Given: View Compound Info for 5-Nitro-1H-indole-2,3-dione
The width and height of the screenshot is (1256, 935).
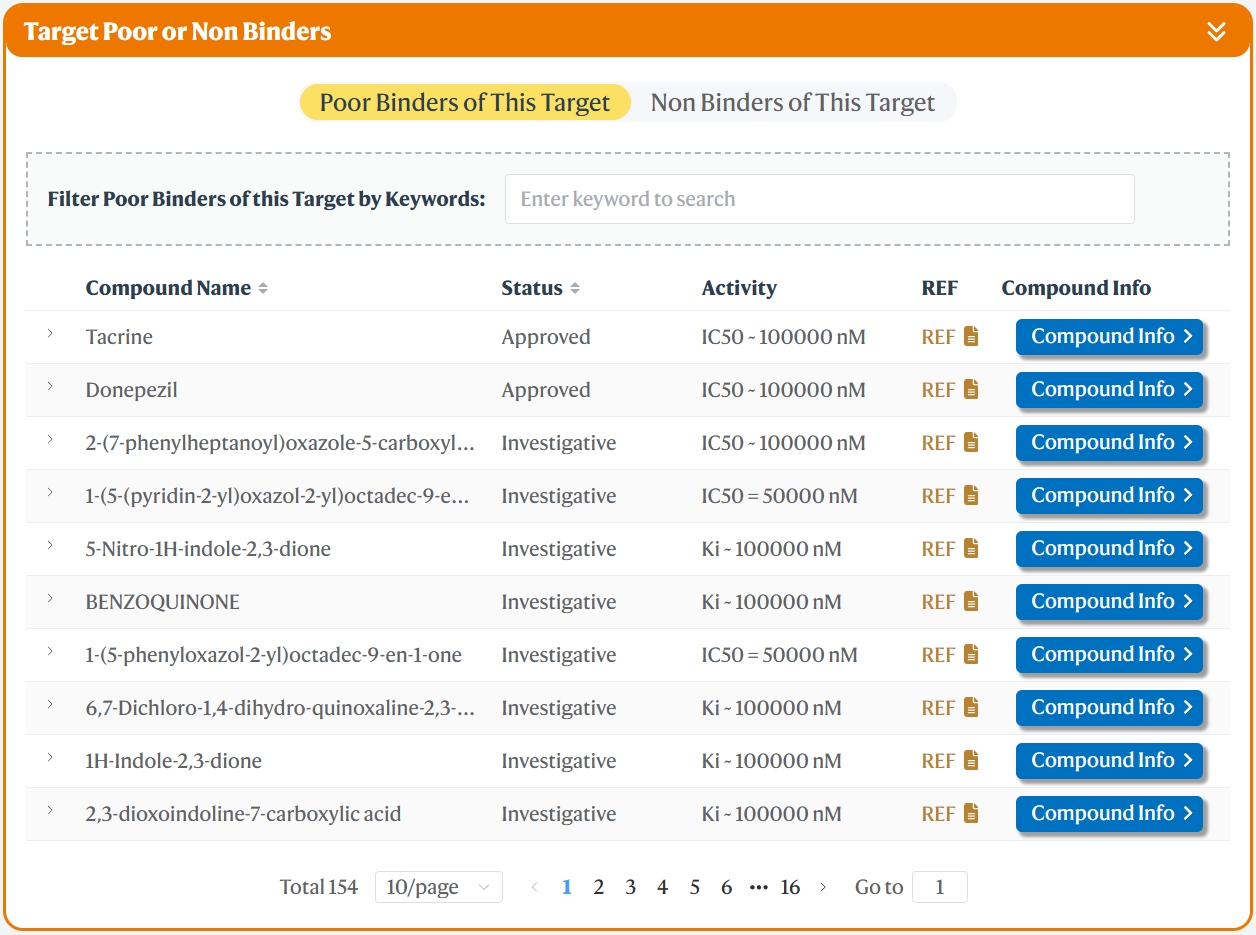Looking at the screenshot, I should pos(1109,549).
